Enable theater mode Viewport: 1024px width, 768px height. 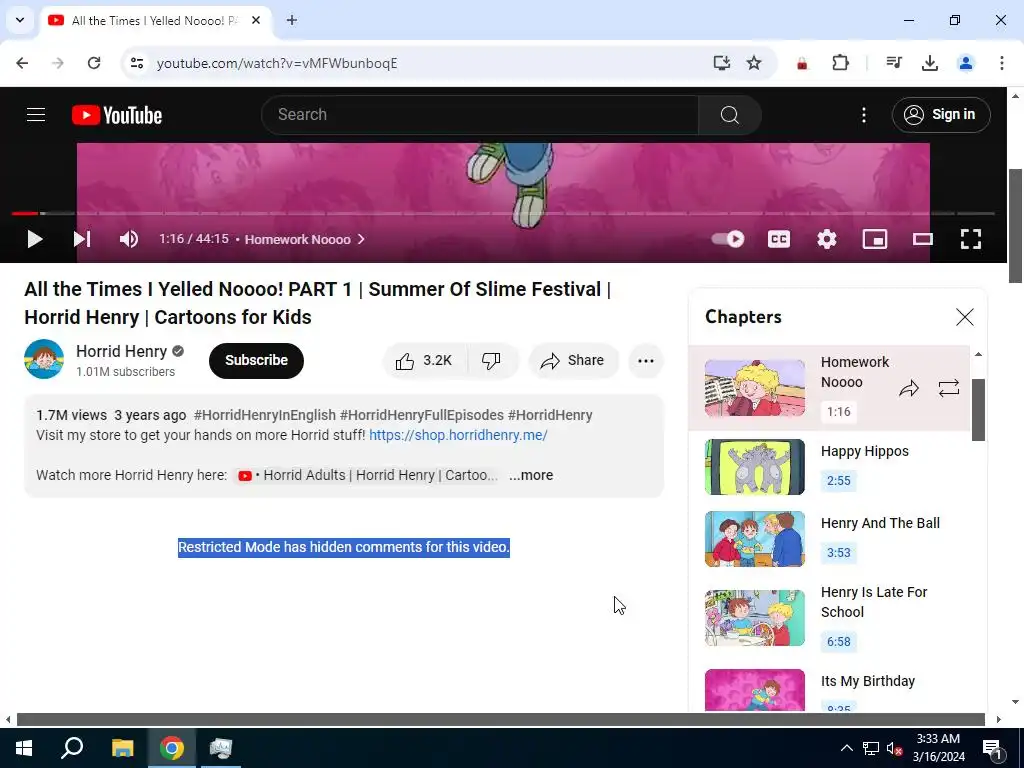[x=922, y=239]
